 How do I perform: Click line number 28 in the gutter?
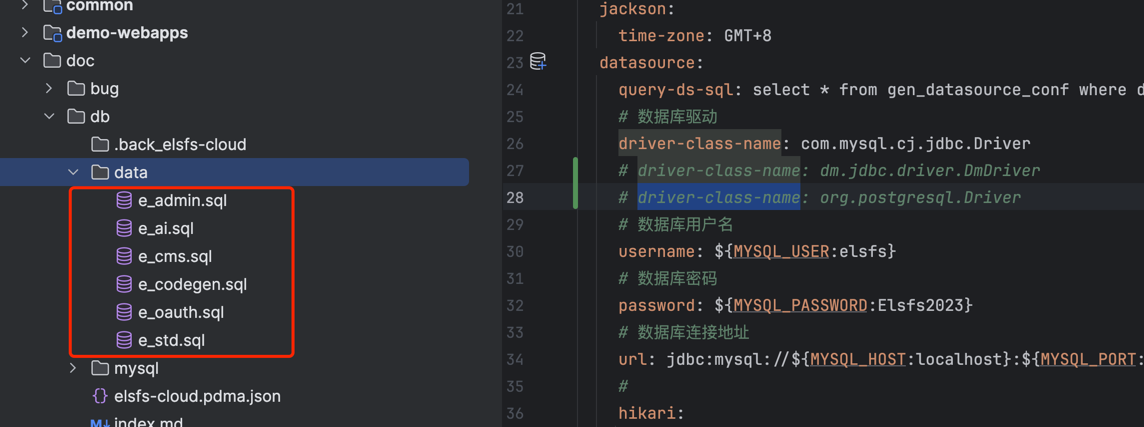[514, 197]
